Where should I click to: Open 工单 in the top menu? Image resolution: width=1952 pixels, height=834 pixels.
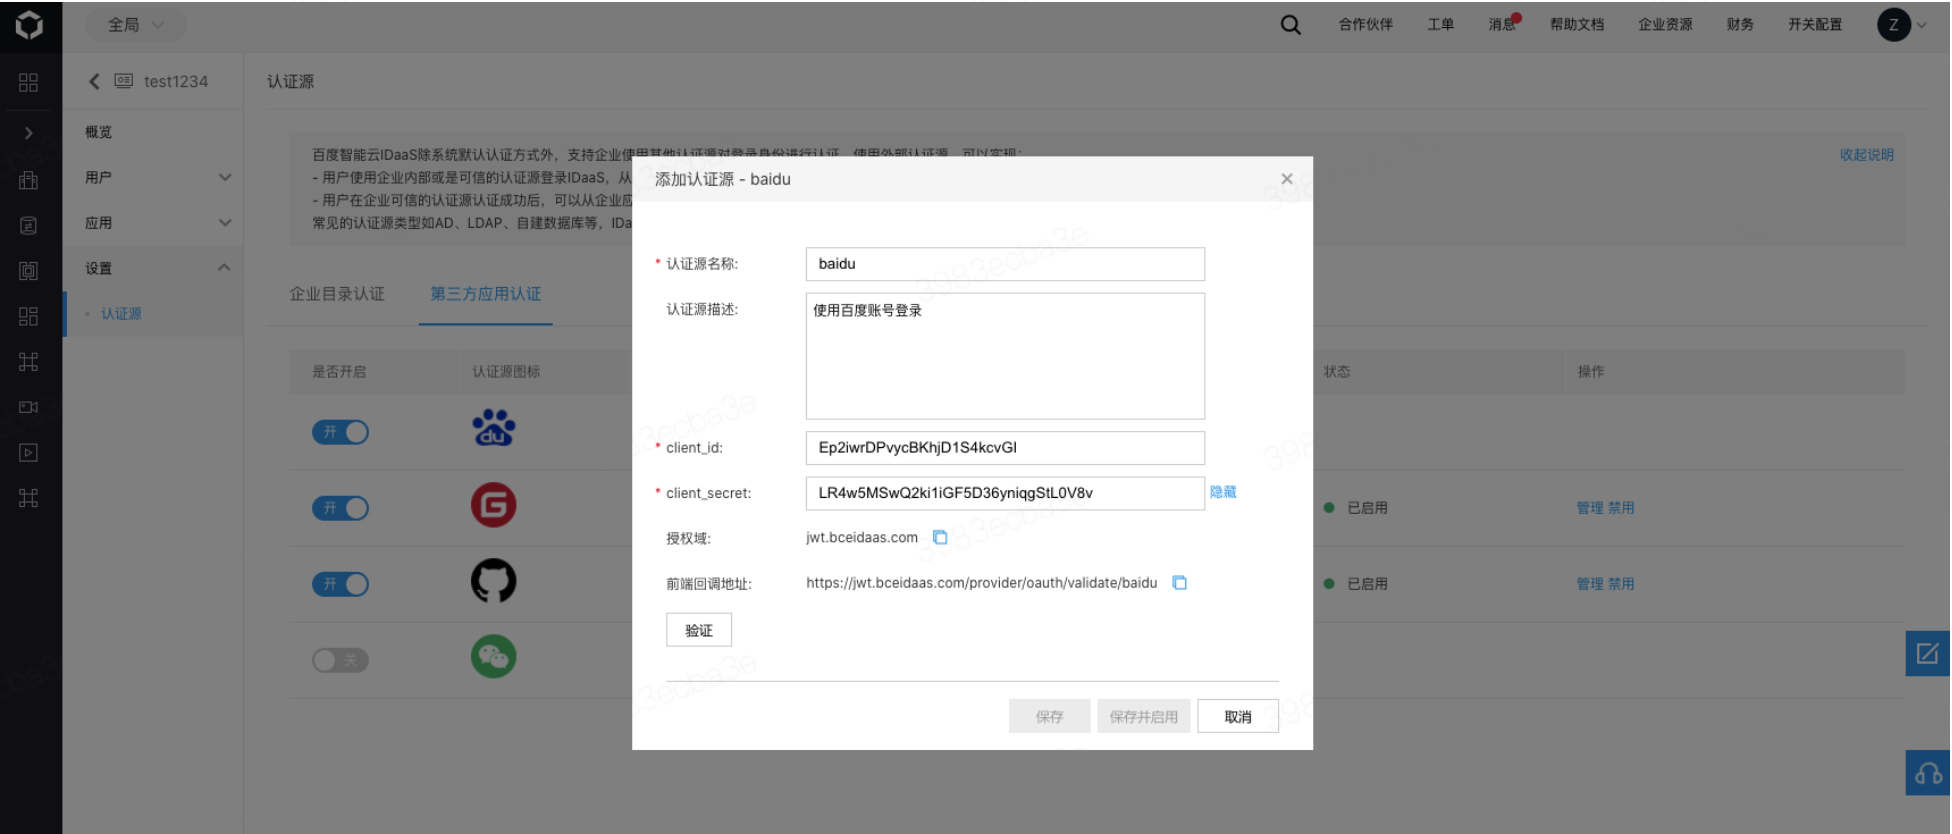coord(1441,25)
